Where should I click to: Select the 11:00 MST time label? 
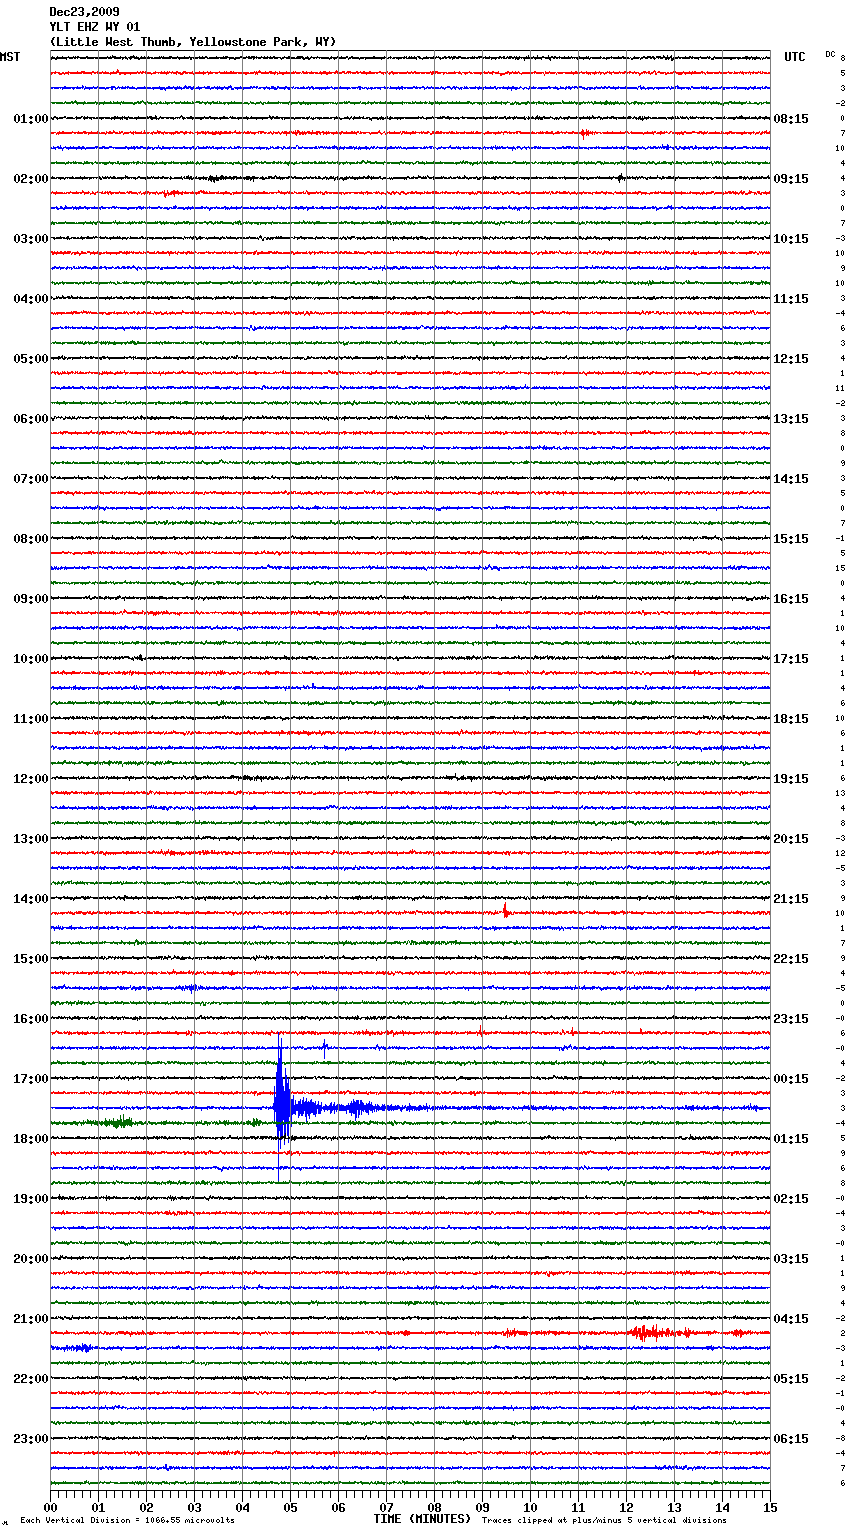(30, 719)
